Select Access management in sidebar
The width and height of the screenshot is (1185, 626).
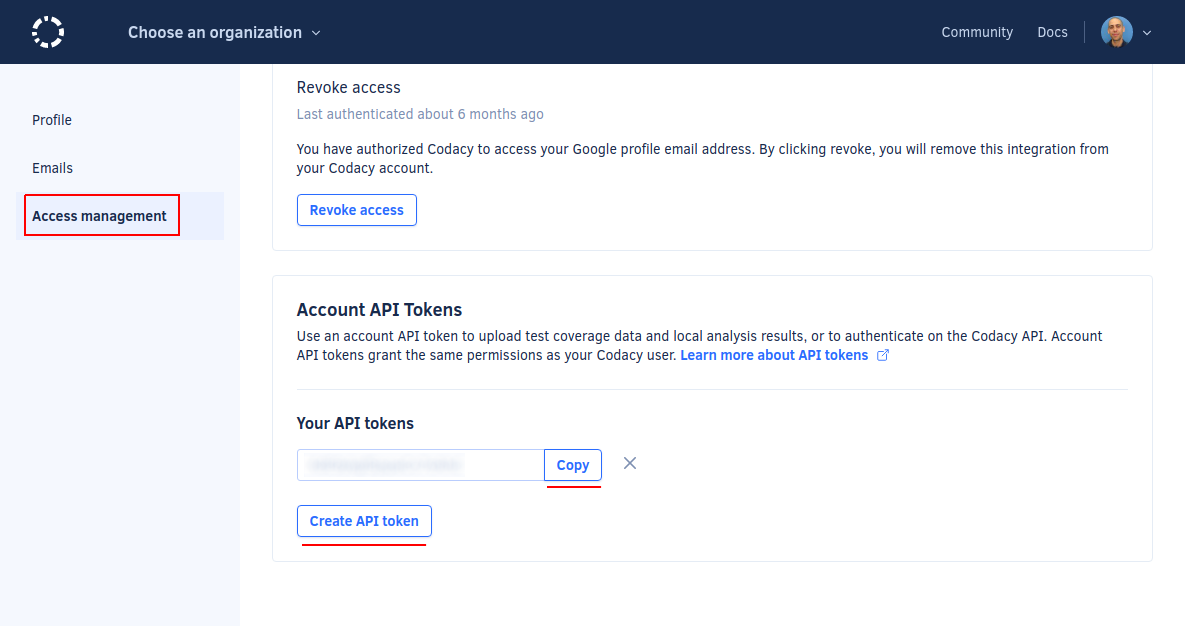point(120,216)
